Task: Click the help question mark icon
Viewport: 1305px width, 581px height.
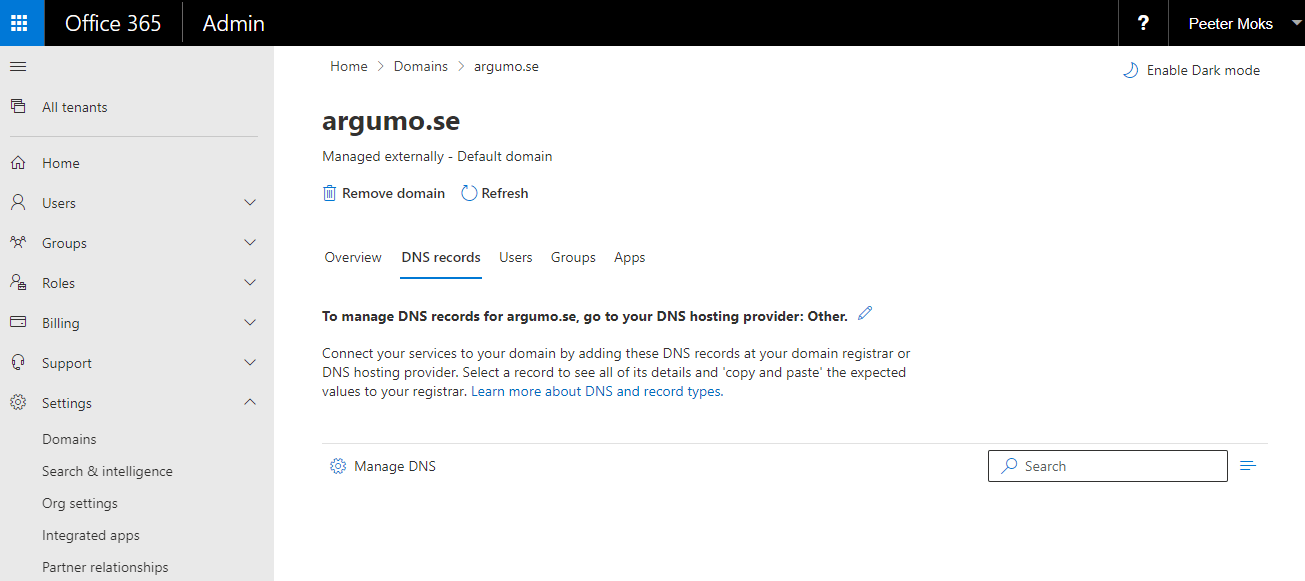Action: tap(1143, 23)
